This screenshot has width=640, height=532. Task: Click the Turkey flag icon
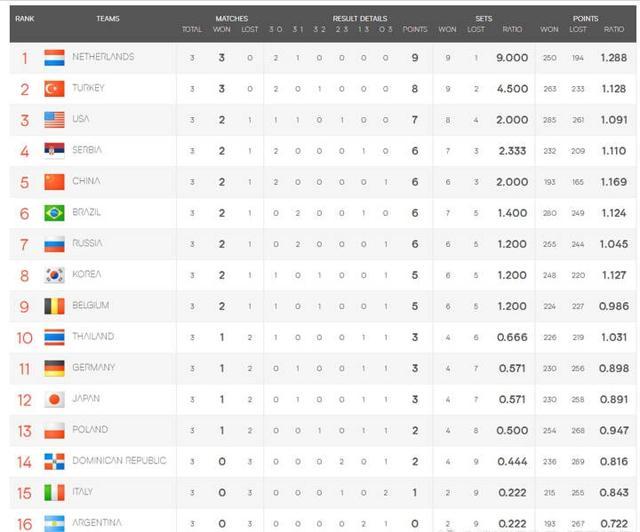(54, 89)
